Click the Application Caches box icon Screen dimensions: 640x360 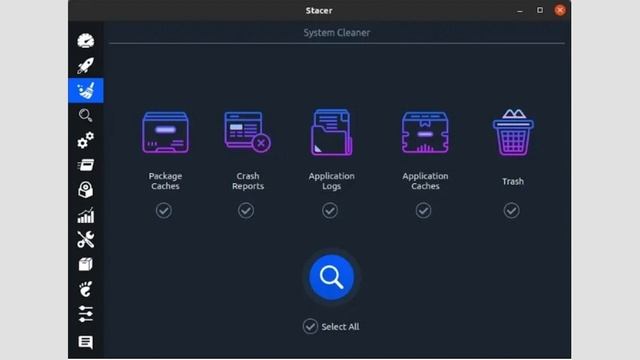click(x=425, y=133)
